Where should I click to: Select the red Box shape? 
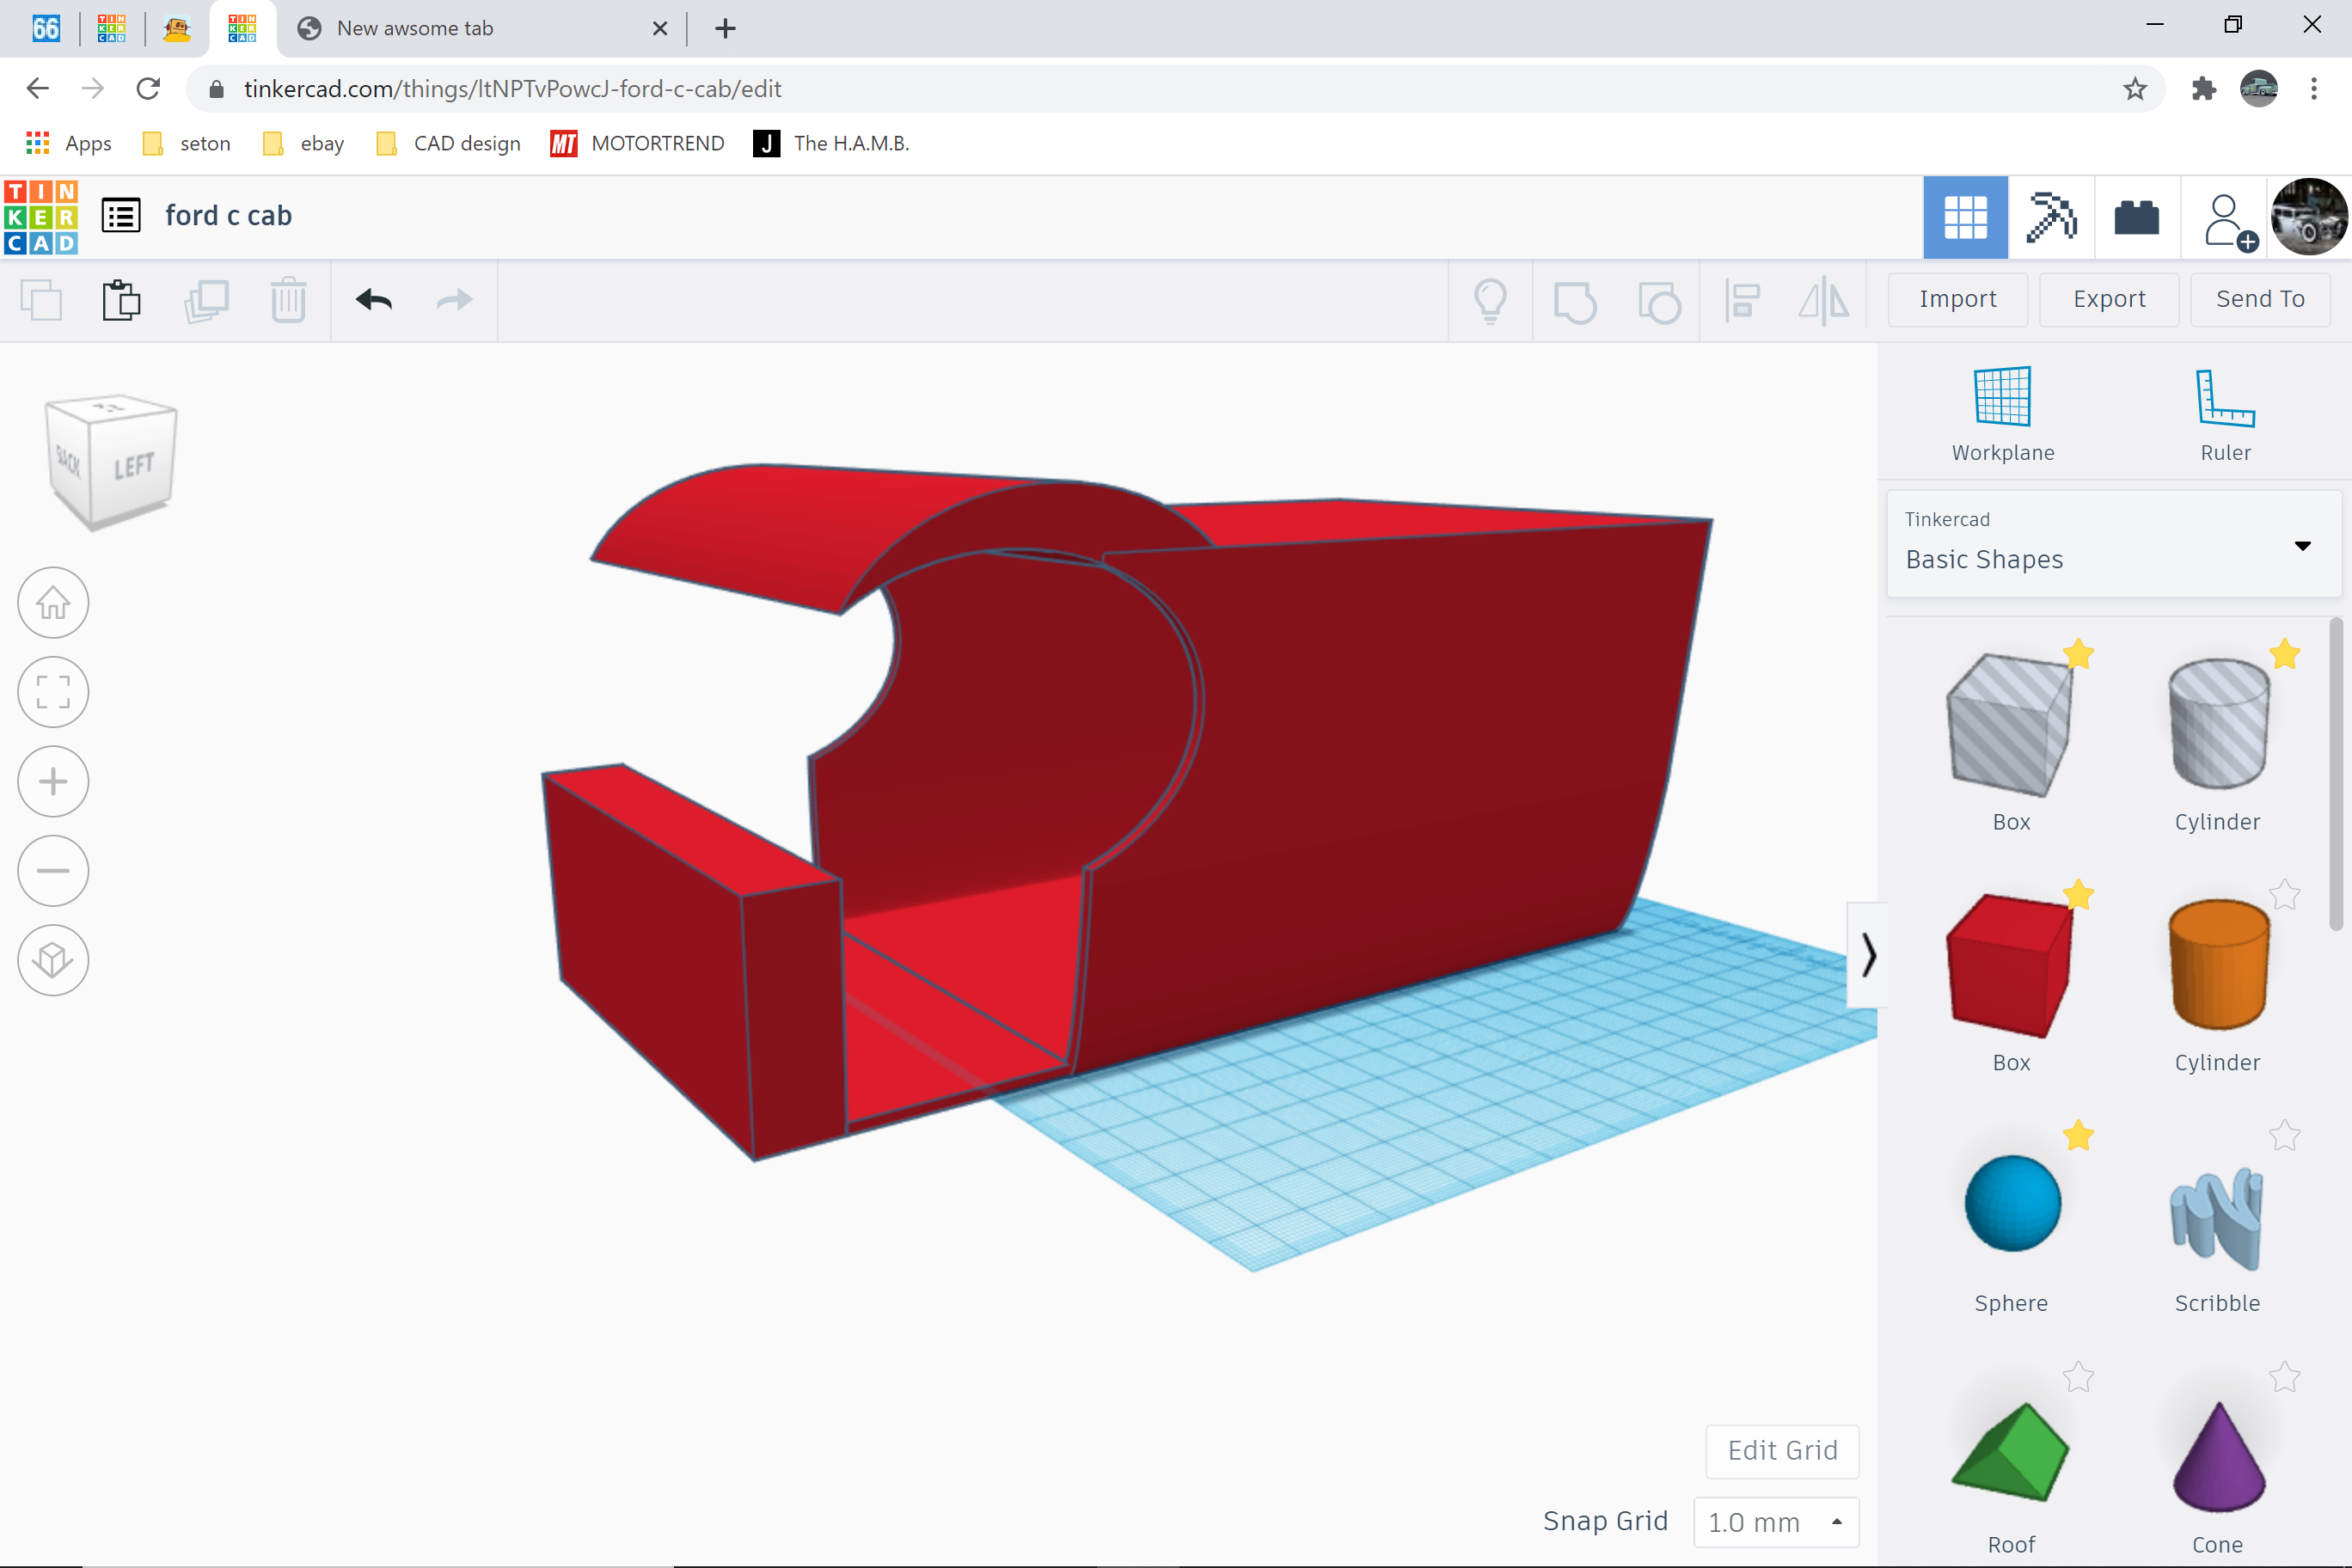click(2010, 965)
